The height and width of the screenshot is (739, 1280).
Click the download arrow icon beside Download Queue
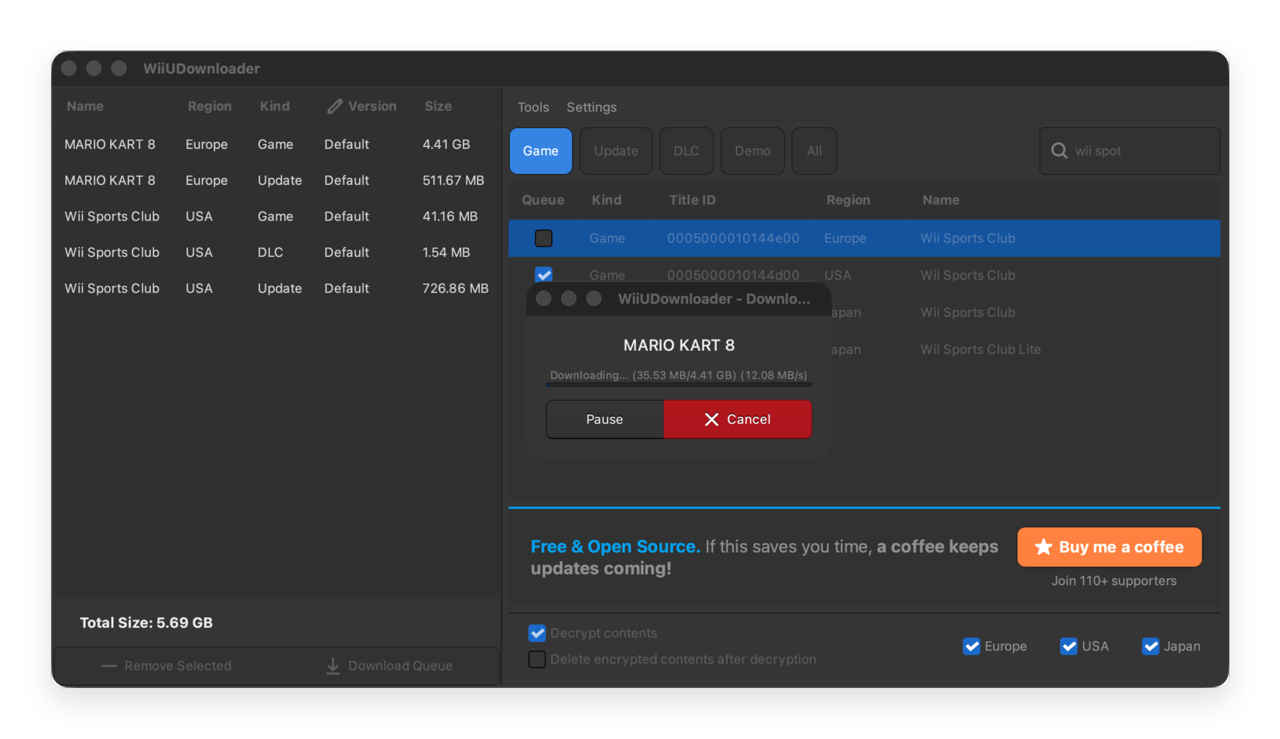click(333, 666)
